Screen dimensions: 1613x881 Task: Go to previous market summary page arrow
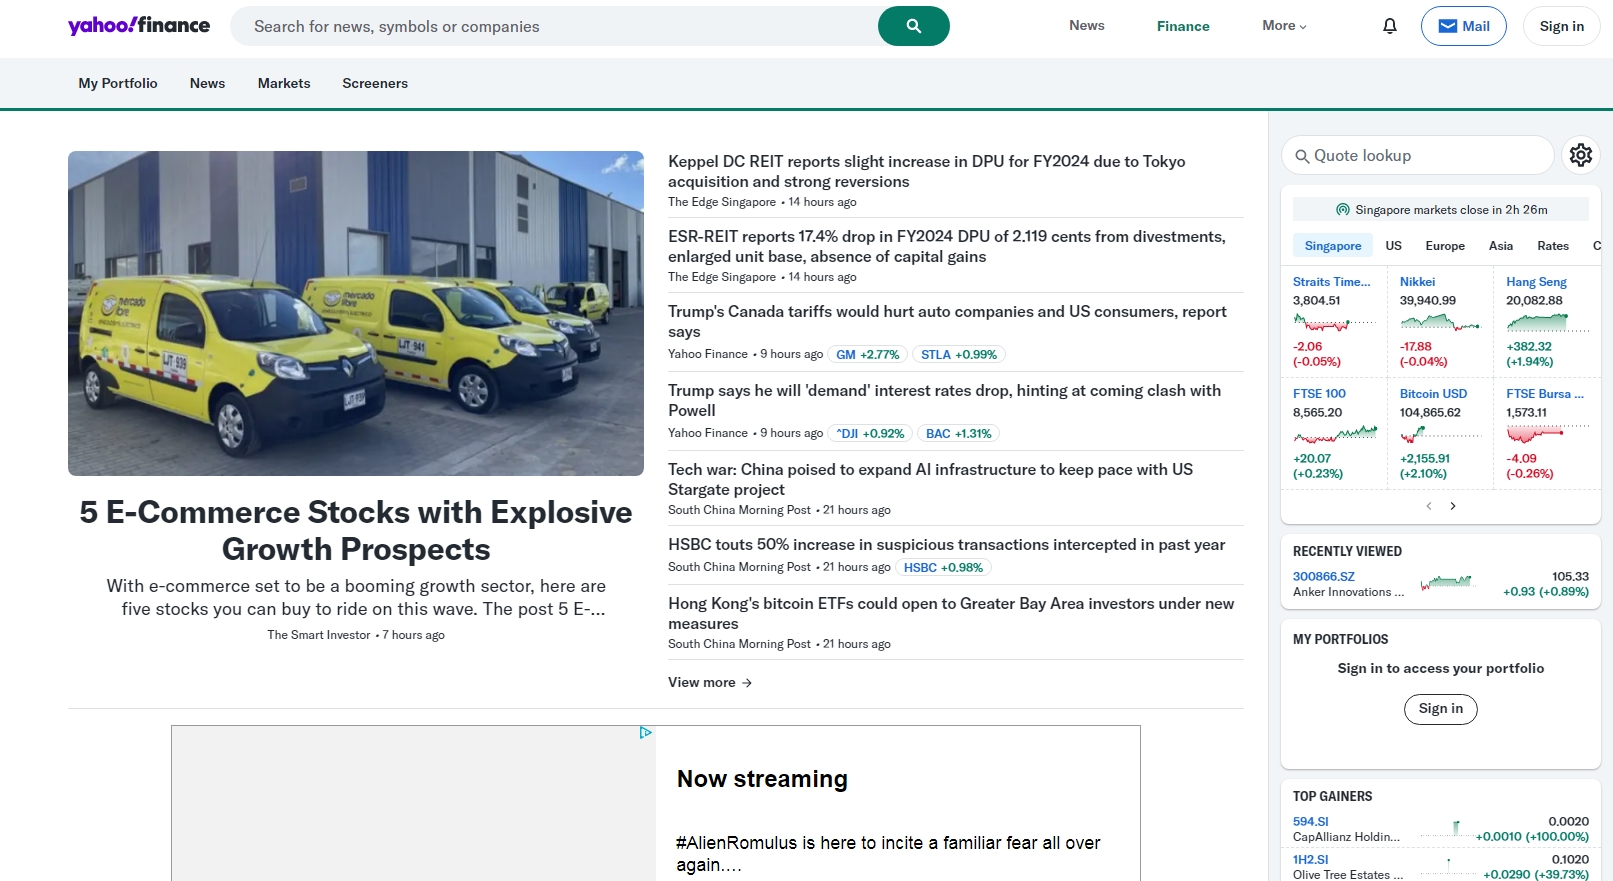coord(1429,506)
